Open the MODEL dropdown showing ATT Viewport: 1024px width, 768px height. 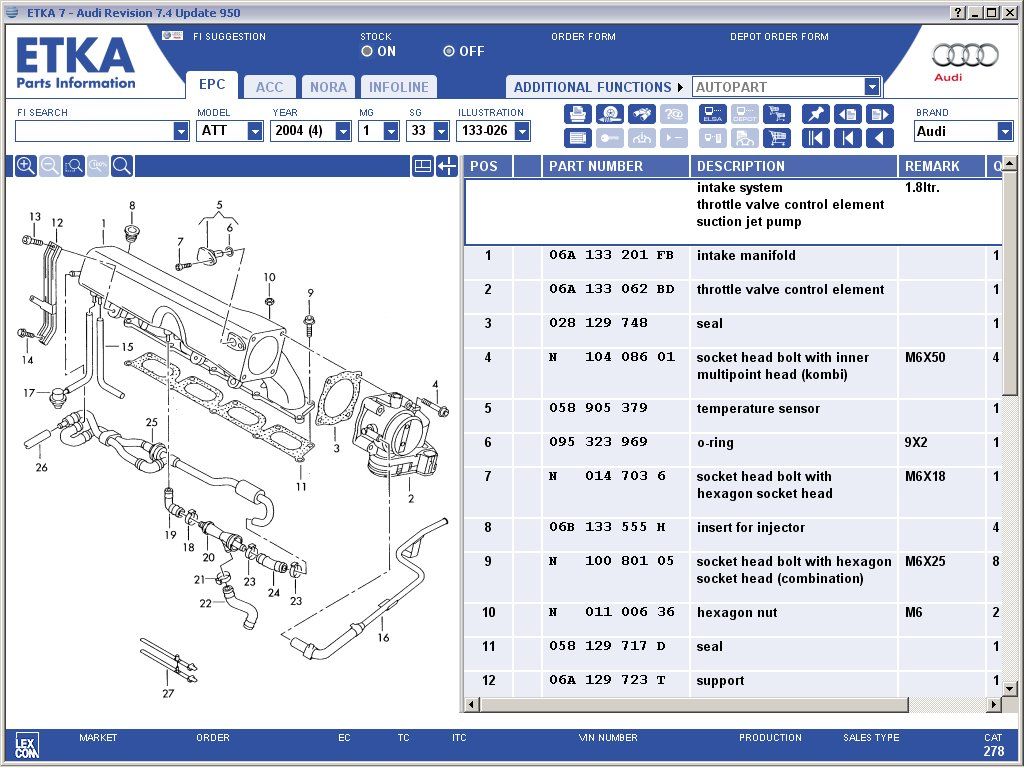255,131
